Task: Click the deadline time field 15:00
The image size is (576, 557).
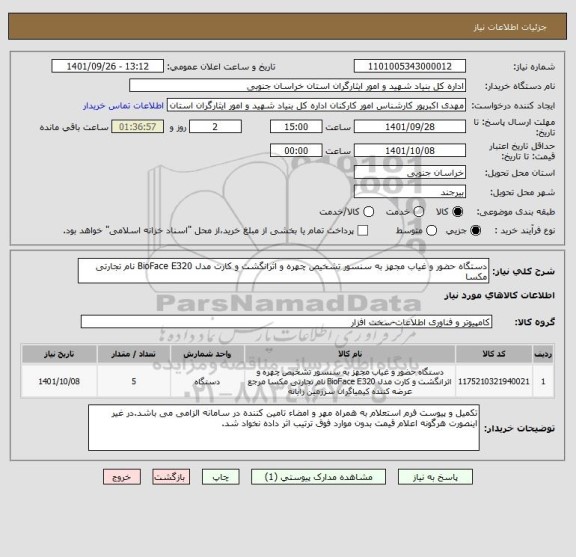Action: [296, 127]
